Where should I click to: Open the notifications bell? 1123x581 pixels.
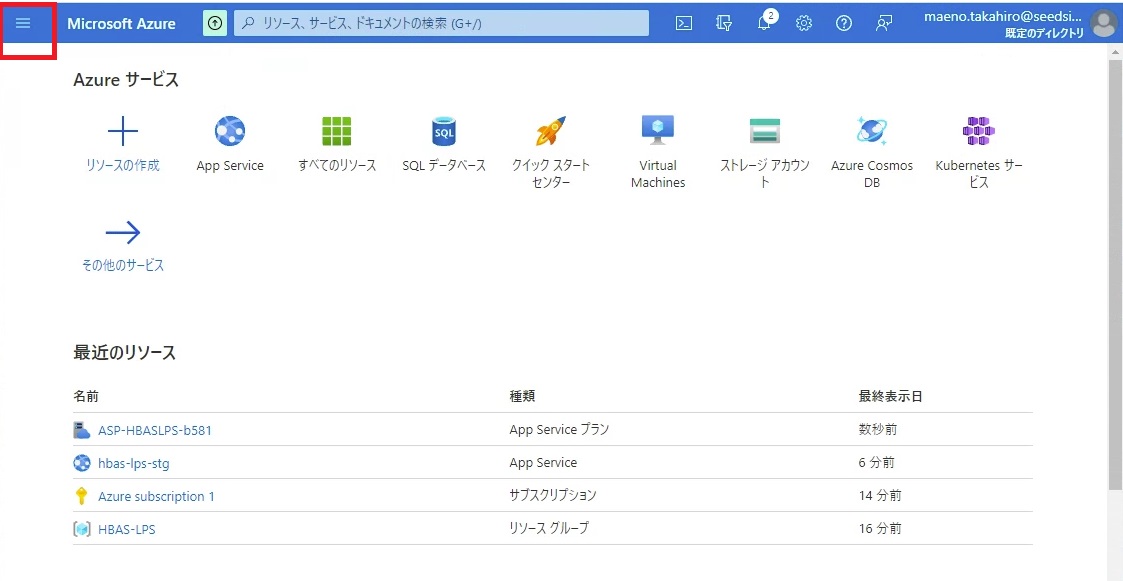point(765,23)
